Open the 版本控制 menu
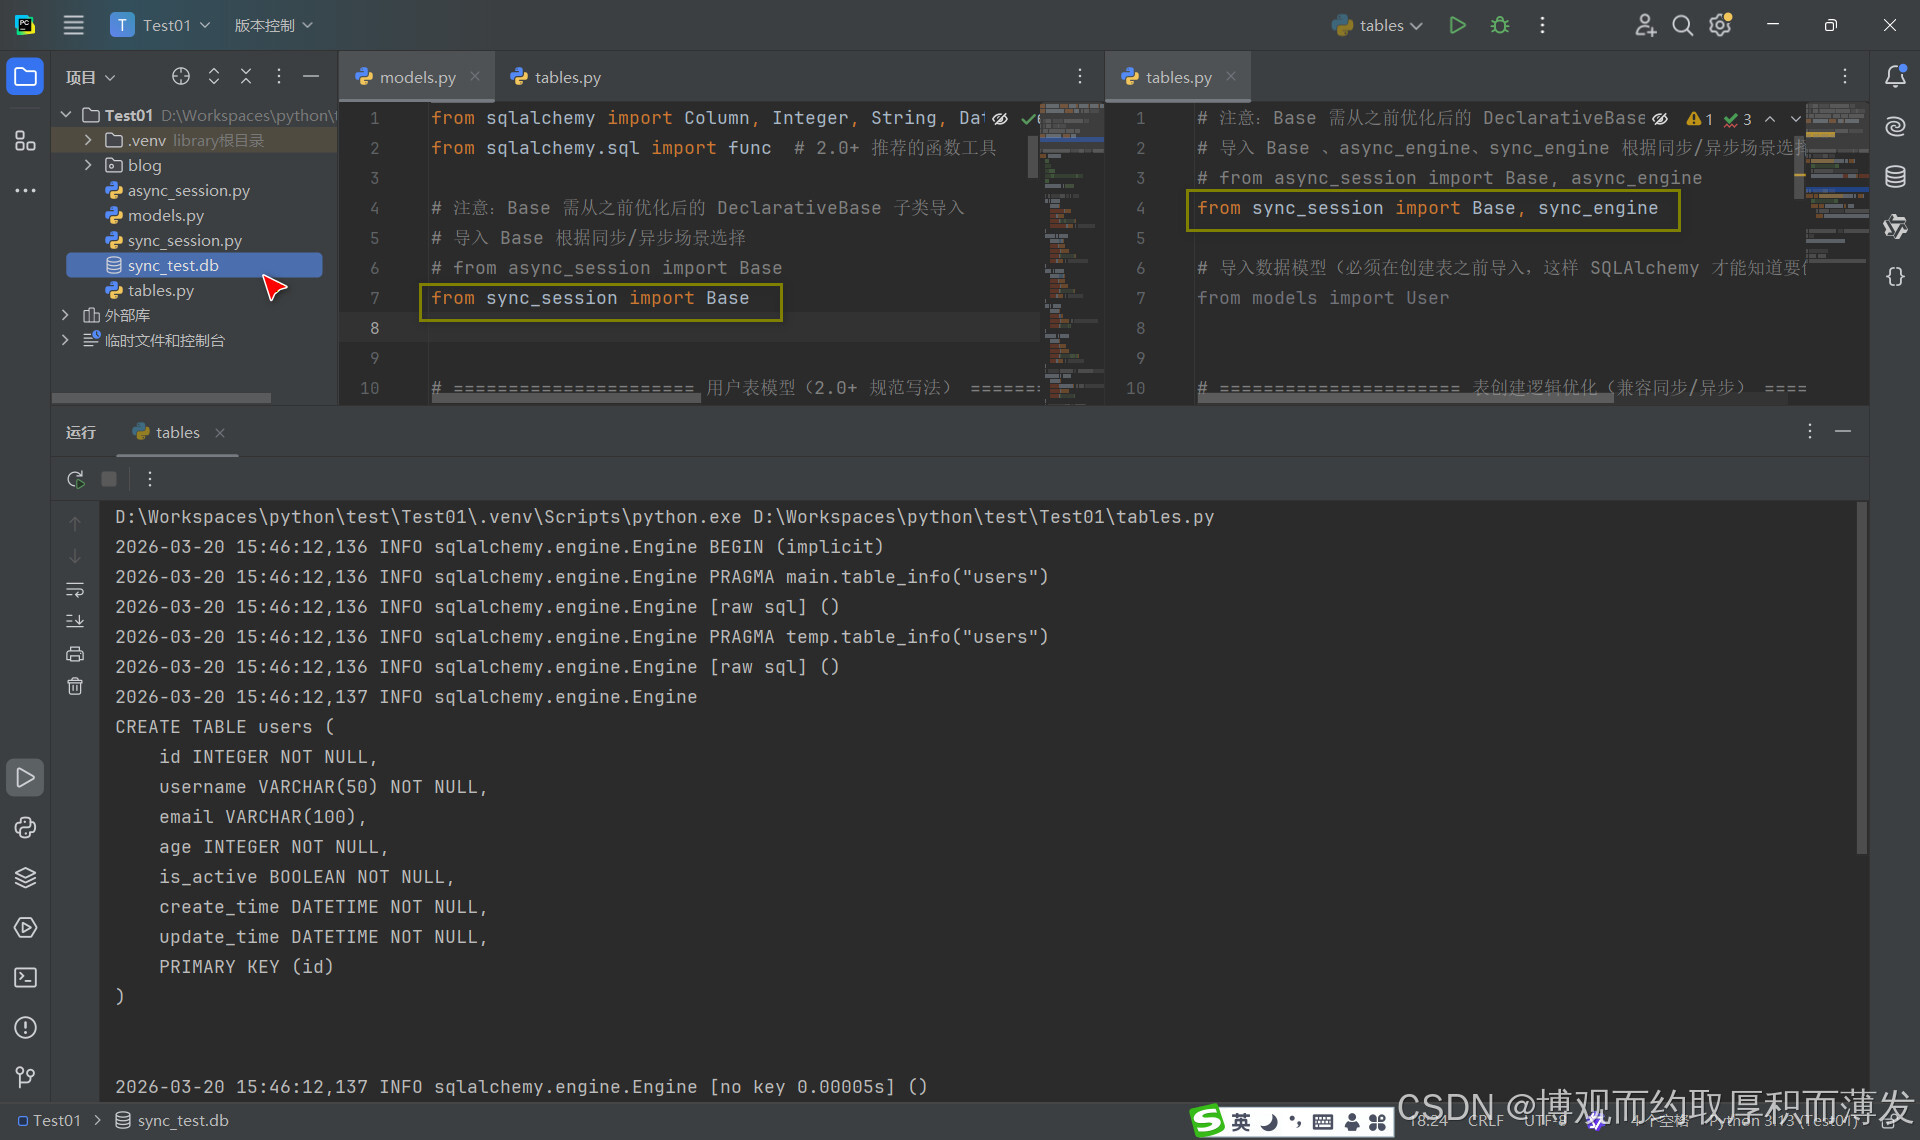Viewport: 1920px width, 1140px height. click(273, 25)
